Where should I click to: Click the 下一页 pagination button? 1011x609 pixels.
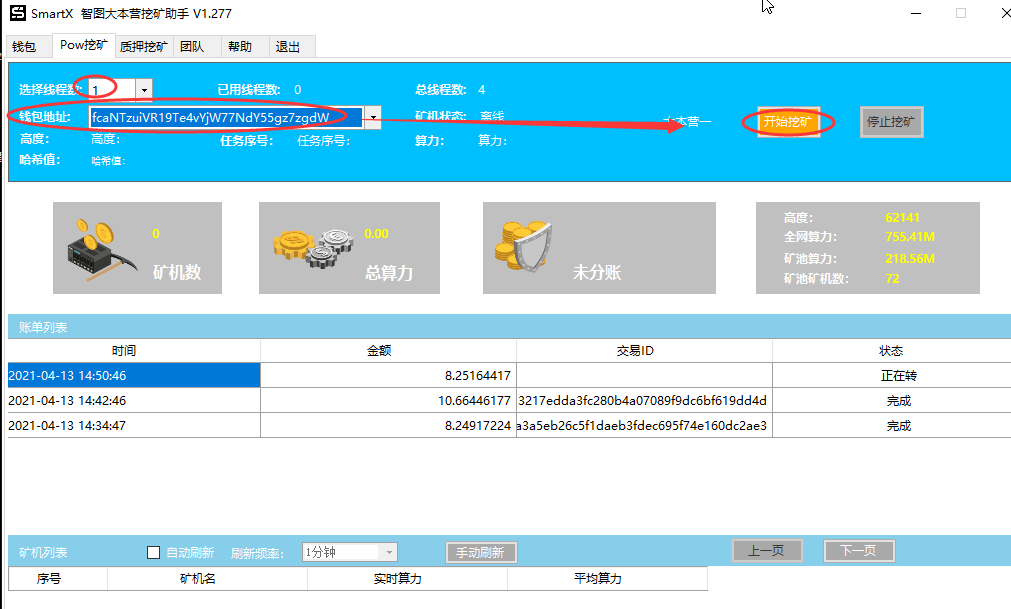pos(858,550)
